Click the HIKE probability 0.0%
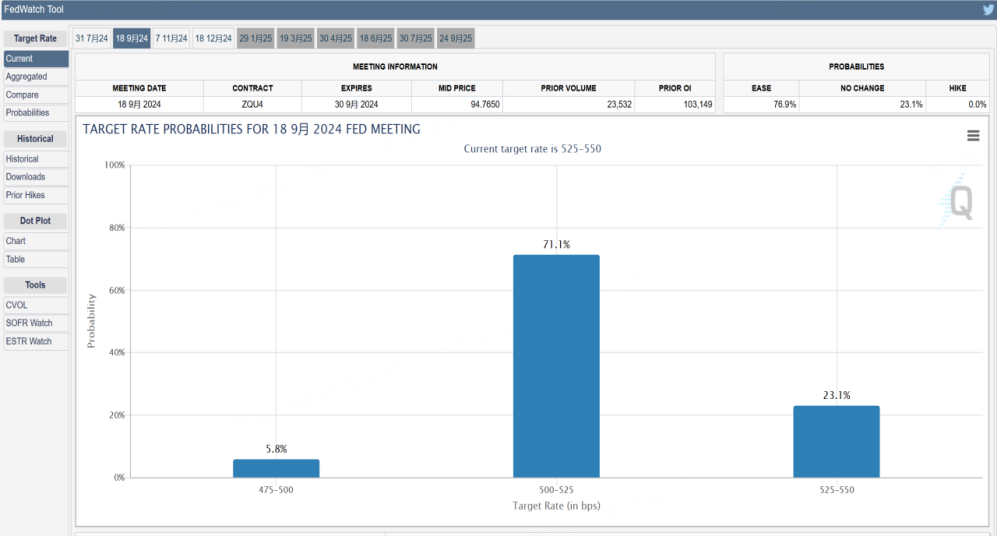Image resolution: width=1000 pixels, height=538 pixels. 977,105
